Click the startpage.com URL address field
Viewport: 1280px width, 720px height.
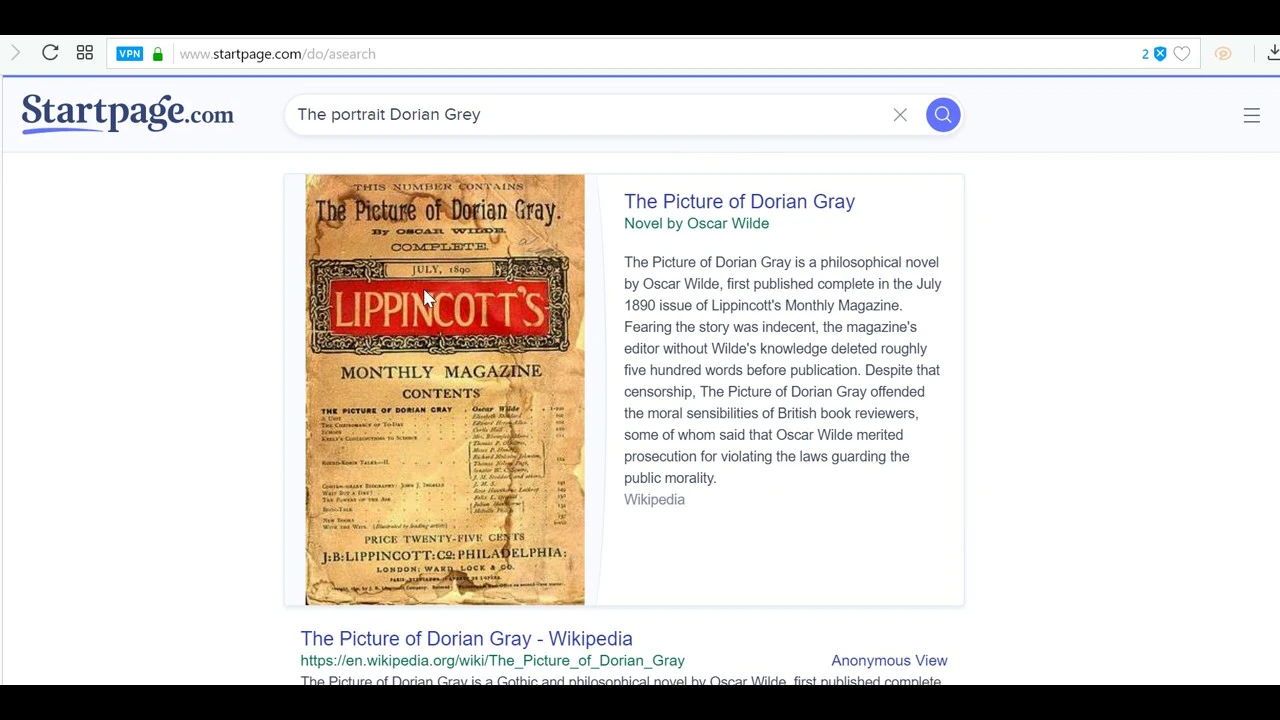pos(277,54)
